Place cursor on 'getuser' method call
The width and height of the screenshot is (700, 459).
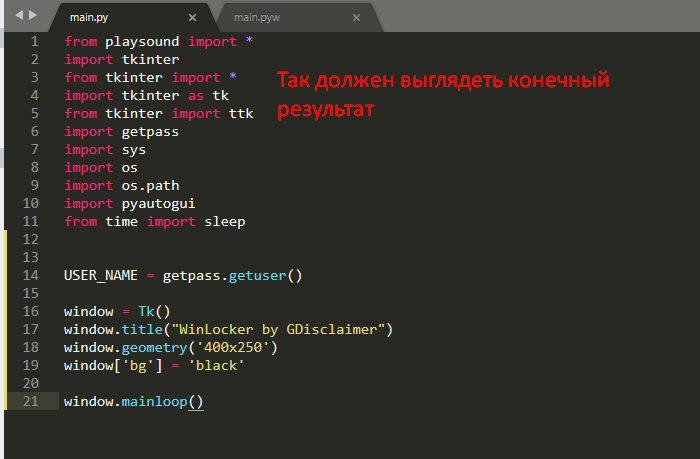[x=257, y=275]
